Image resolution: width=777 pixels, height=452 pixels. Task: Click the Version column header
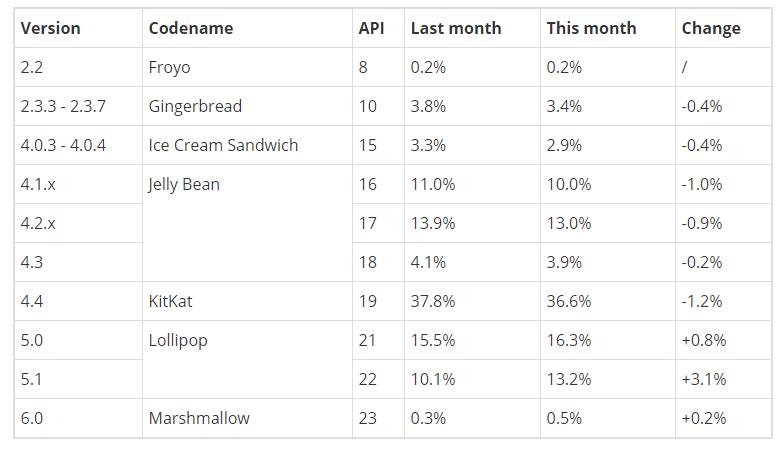50,28
